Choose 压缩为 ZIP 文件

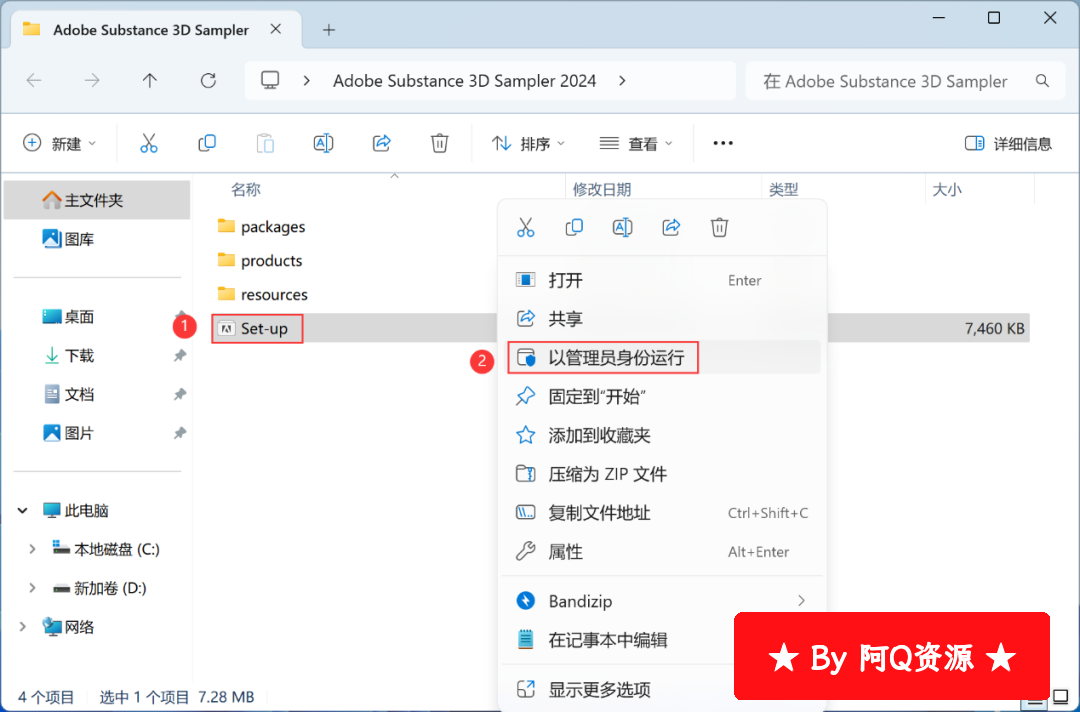click(x=663, y=474)
